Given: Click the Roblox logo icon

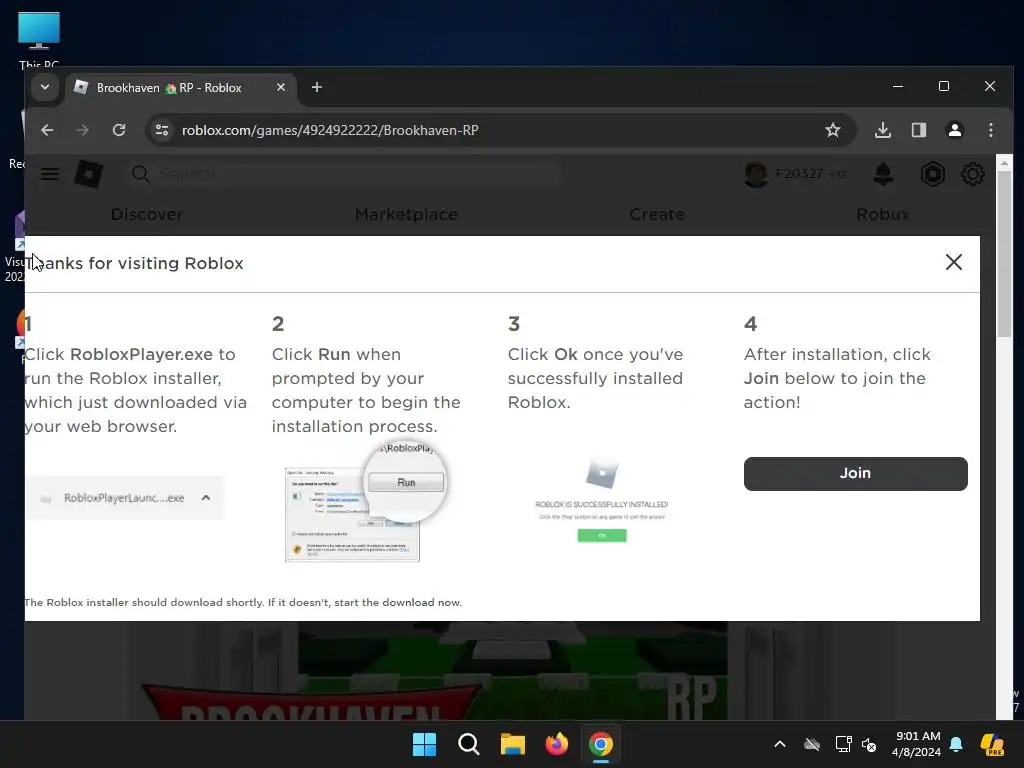Looking at the screenshot, I should click(89, 174).
